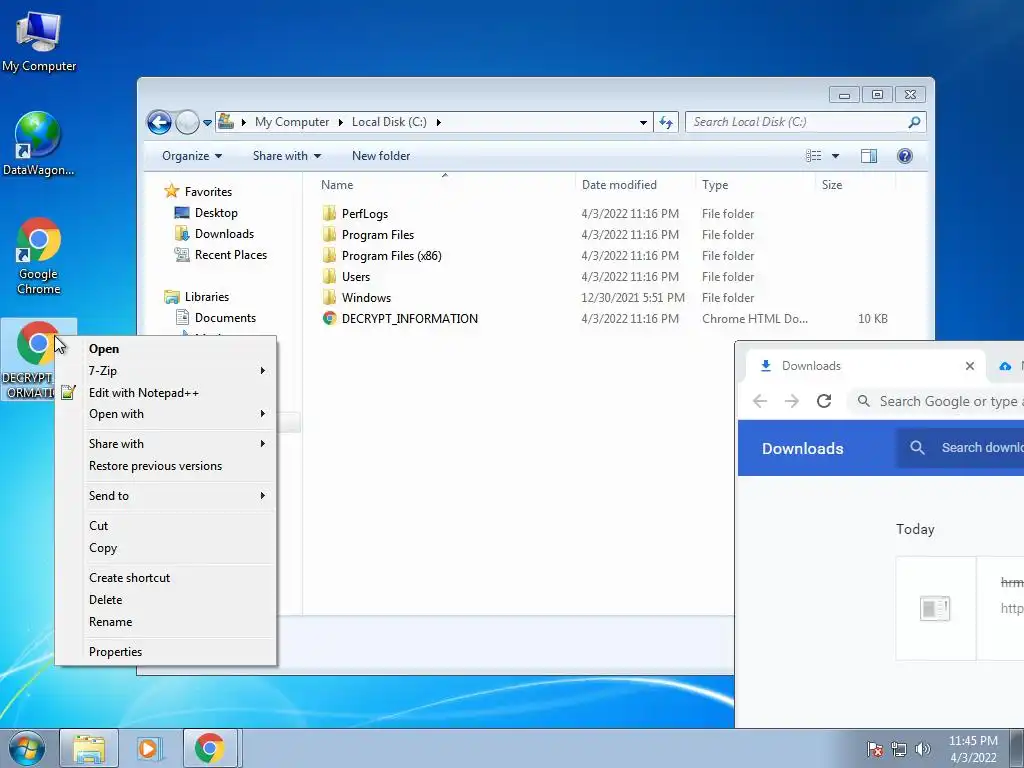Select Recent Places in navigation pane
The width and height of the screenshot is (1024, 768).
[x=231, y=255]
